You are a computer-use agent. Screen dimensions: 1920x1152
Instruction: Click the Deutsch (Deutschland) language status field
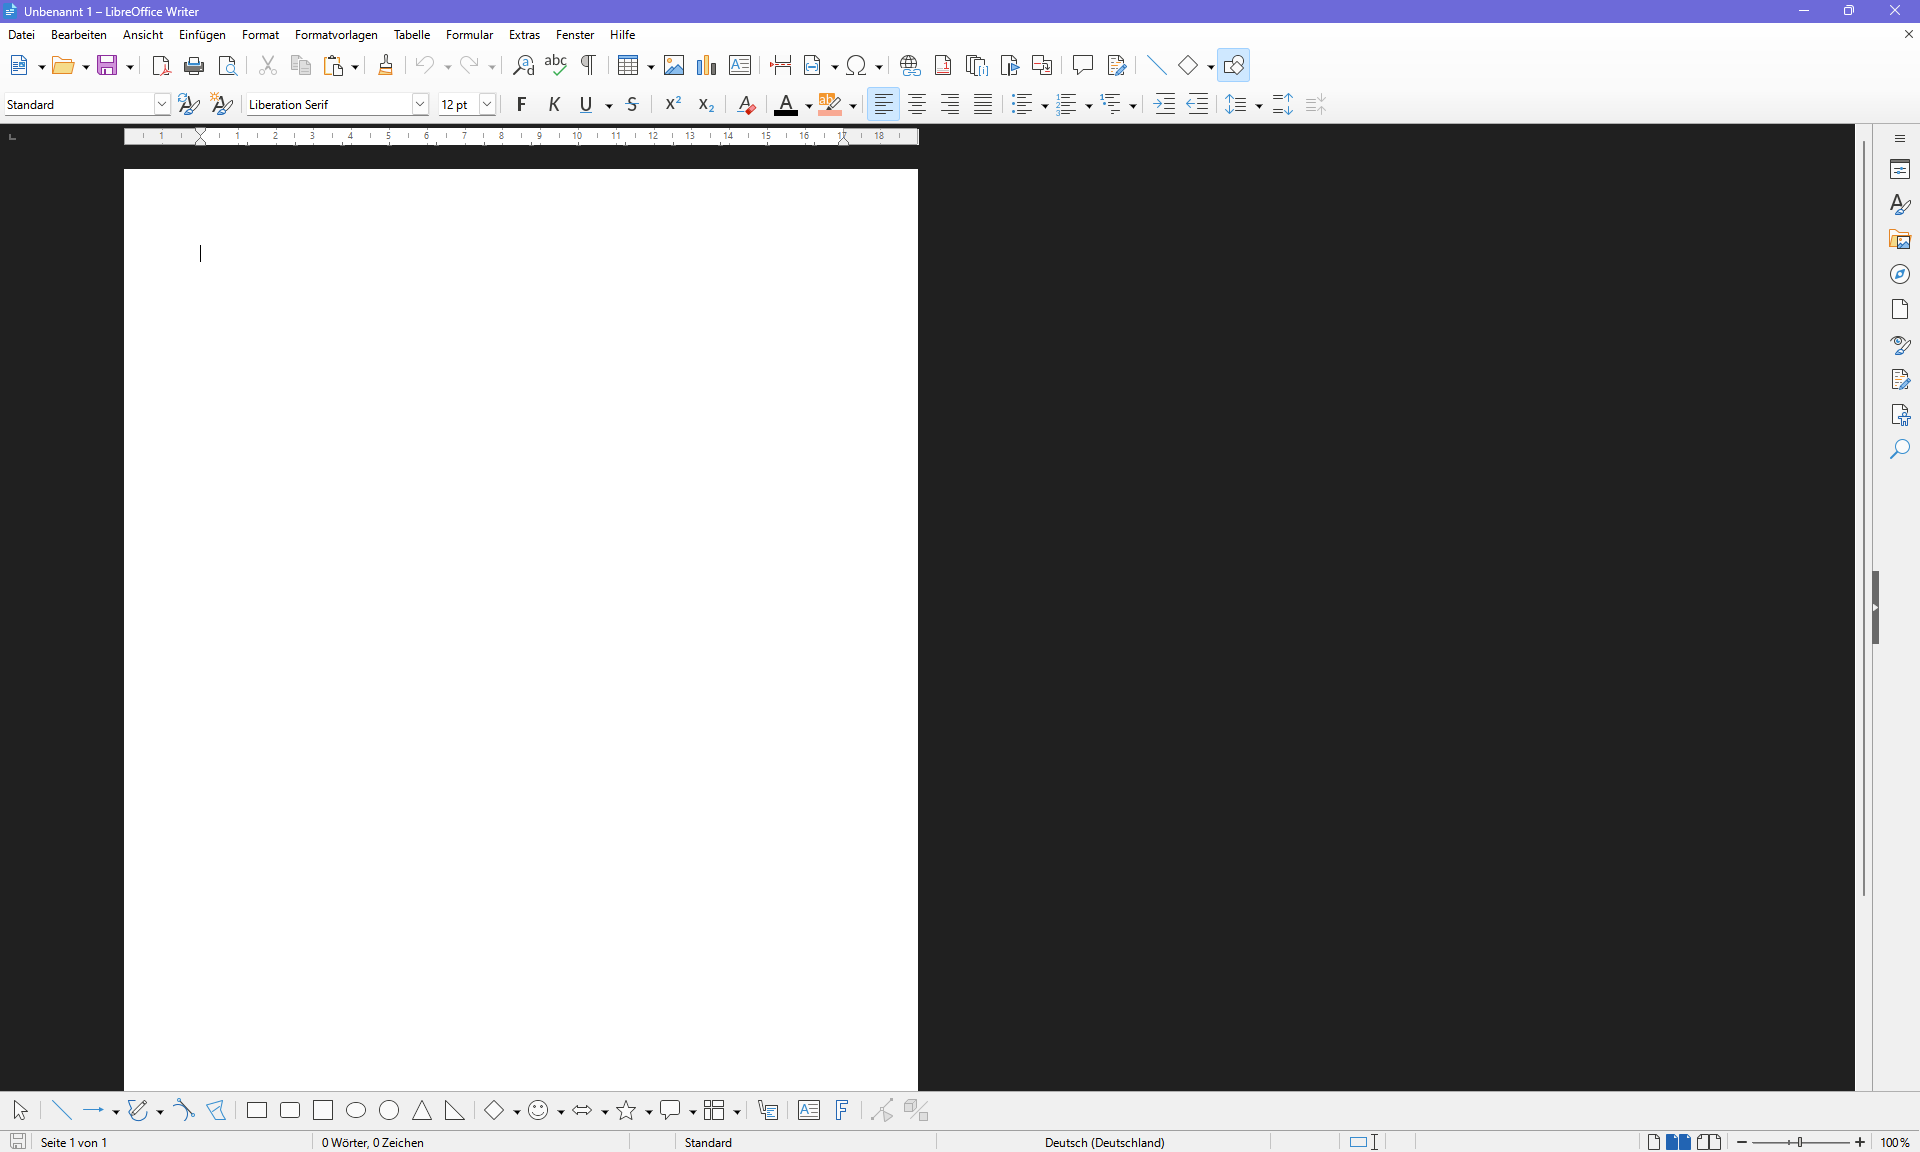pyautogui.click(x=1104, y=1142)
